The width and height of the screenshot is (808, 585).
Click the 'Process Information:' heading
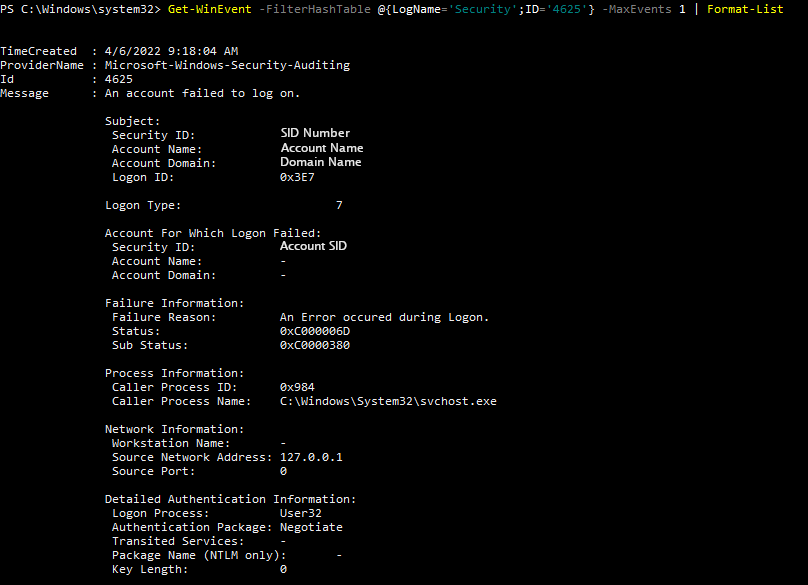[174, 373]
